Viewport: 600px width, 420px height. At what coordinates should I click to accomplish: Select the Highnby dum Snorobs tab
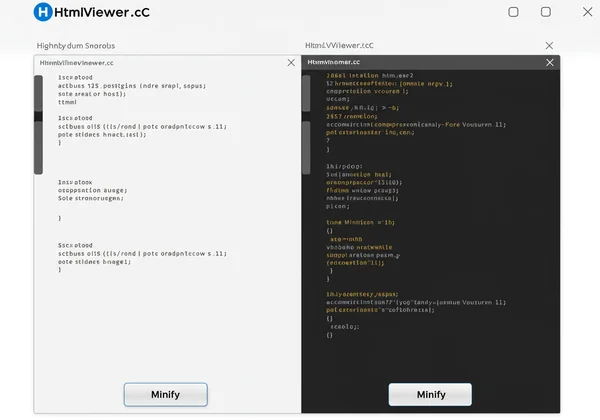point(76,46)
